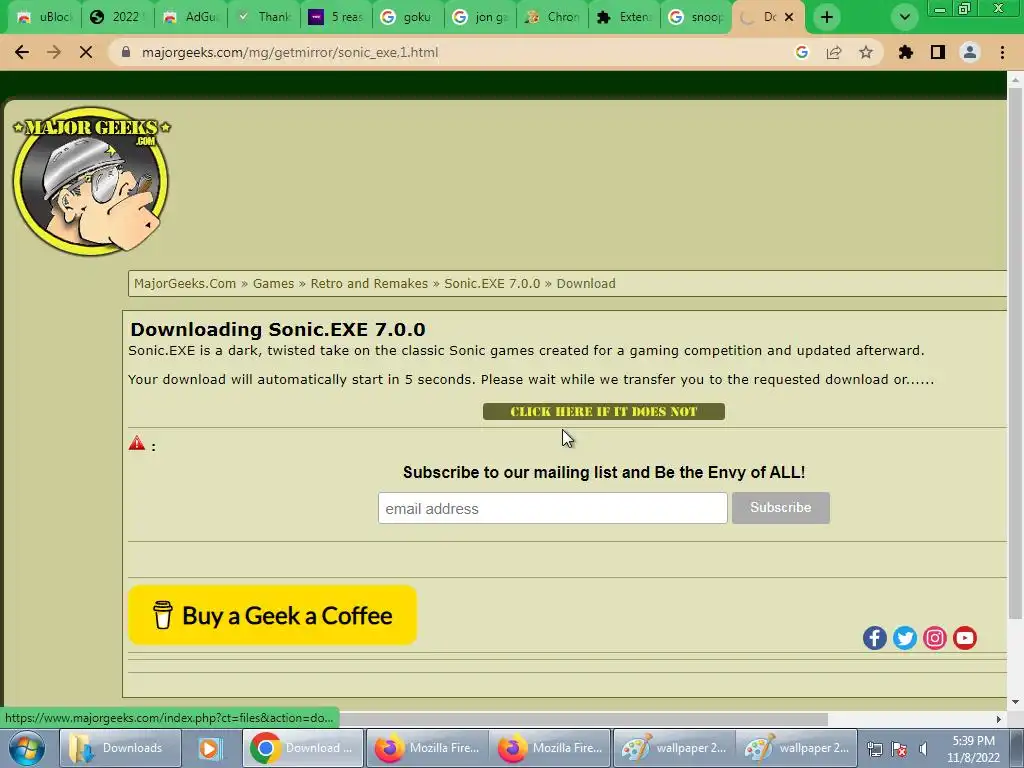
Task: Open a new tab with plus button
Action: point(827,17)
